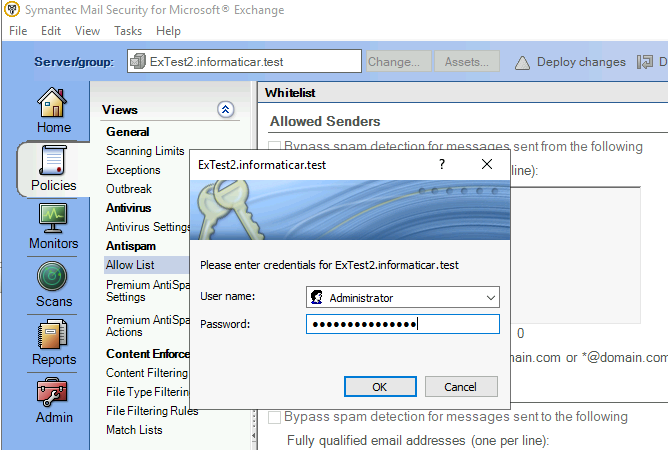Select the Policies sidebar icon
Image resolution: width=668 pixels, height=450 pixels.
tap(52, 160)
